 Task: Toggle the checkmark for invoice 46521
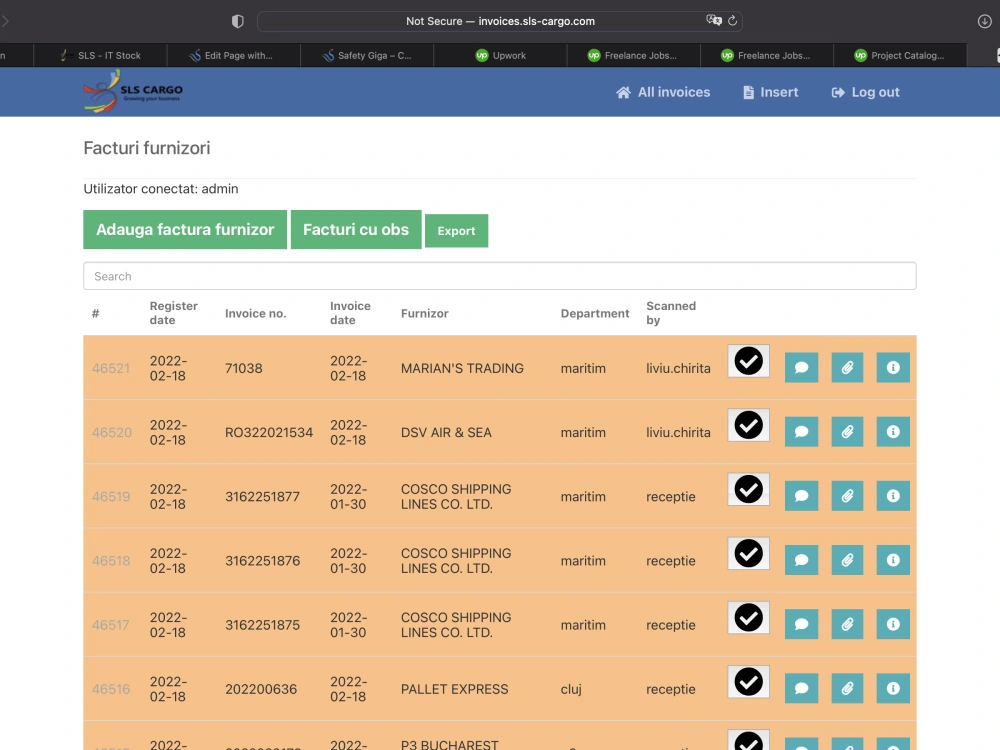tap(748, 361)
